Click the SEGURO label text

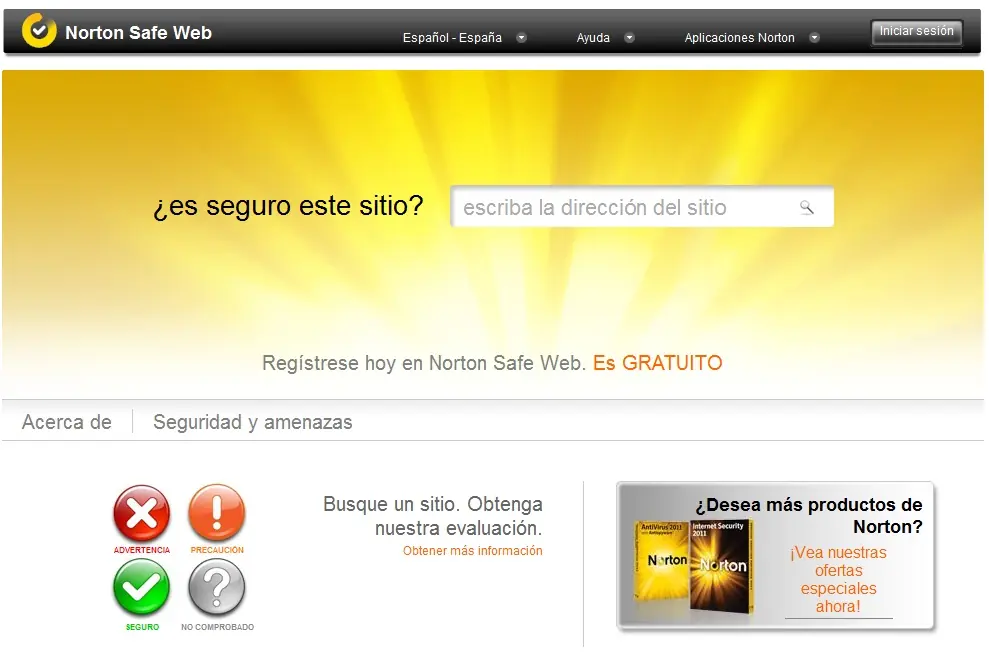point(143,627)
